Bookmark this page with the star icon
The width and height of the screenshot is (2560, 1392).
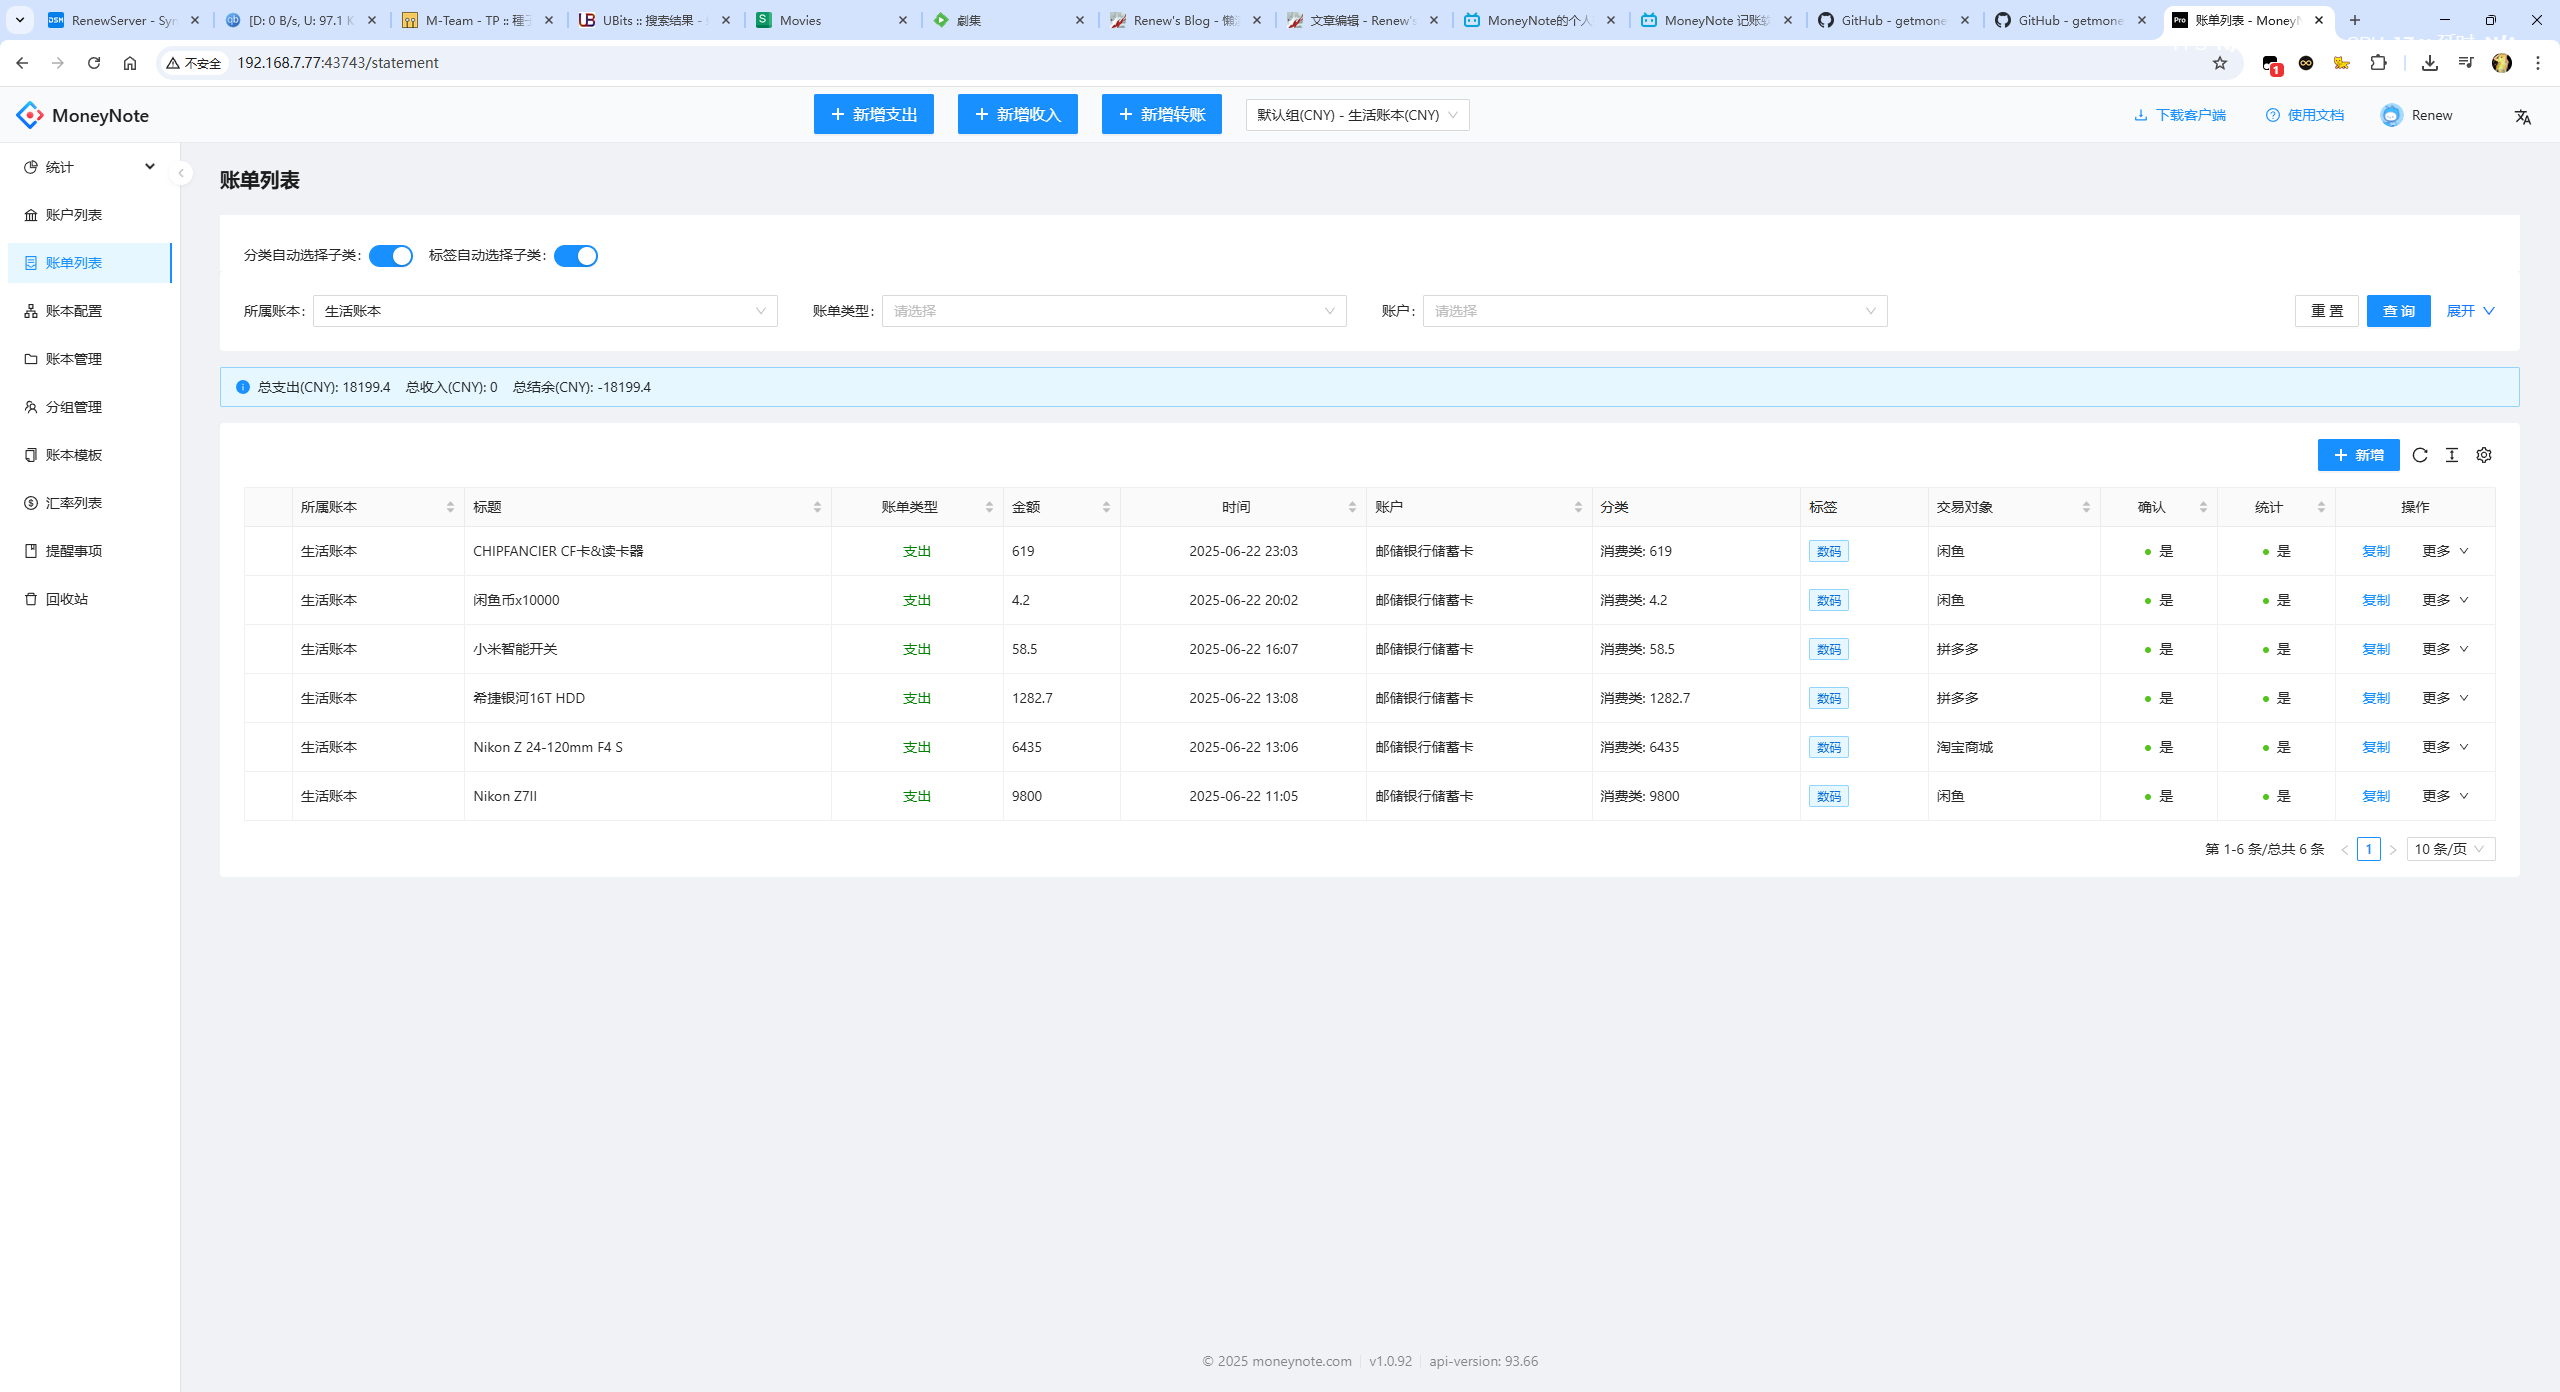point(2220,63)
